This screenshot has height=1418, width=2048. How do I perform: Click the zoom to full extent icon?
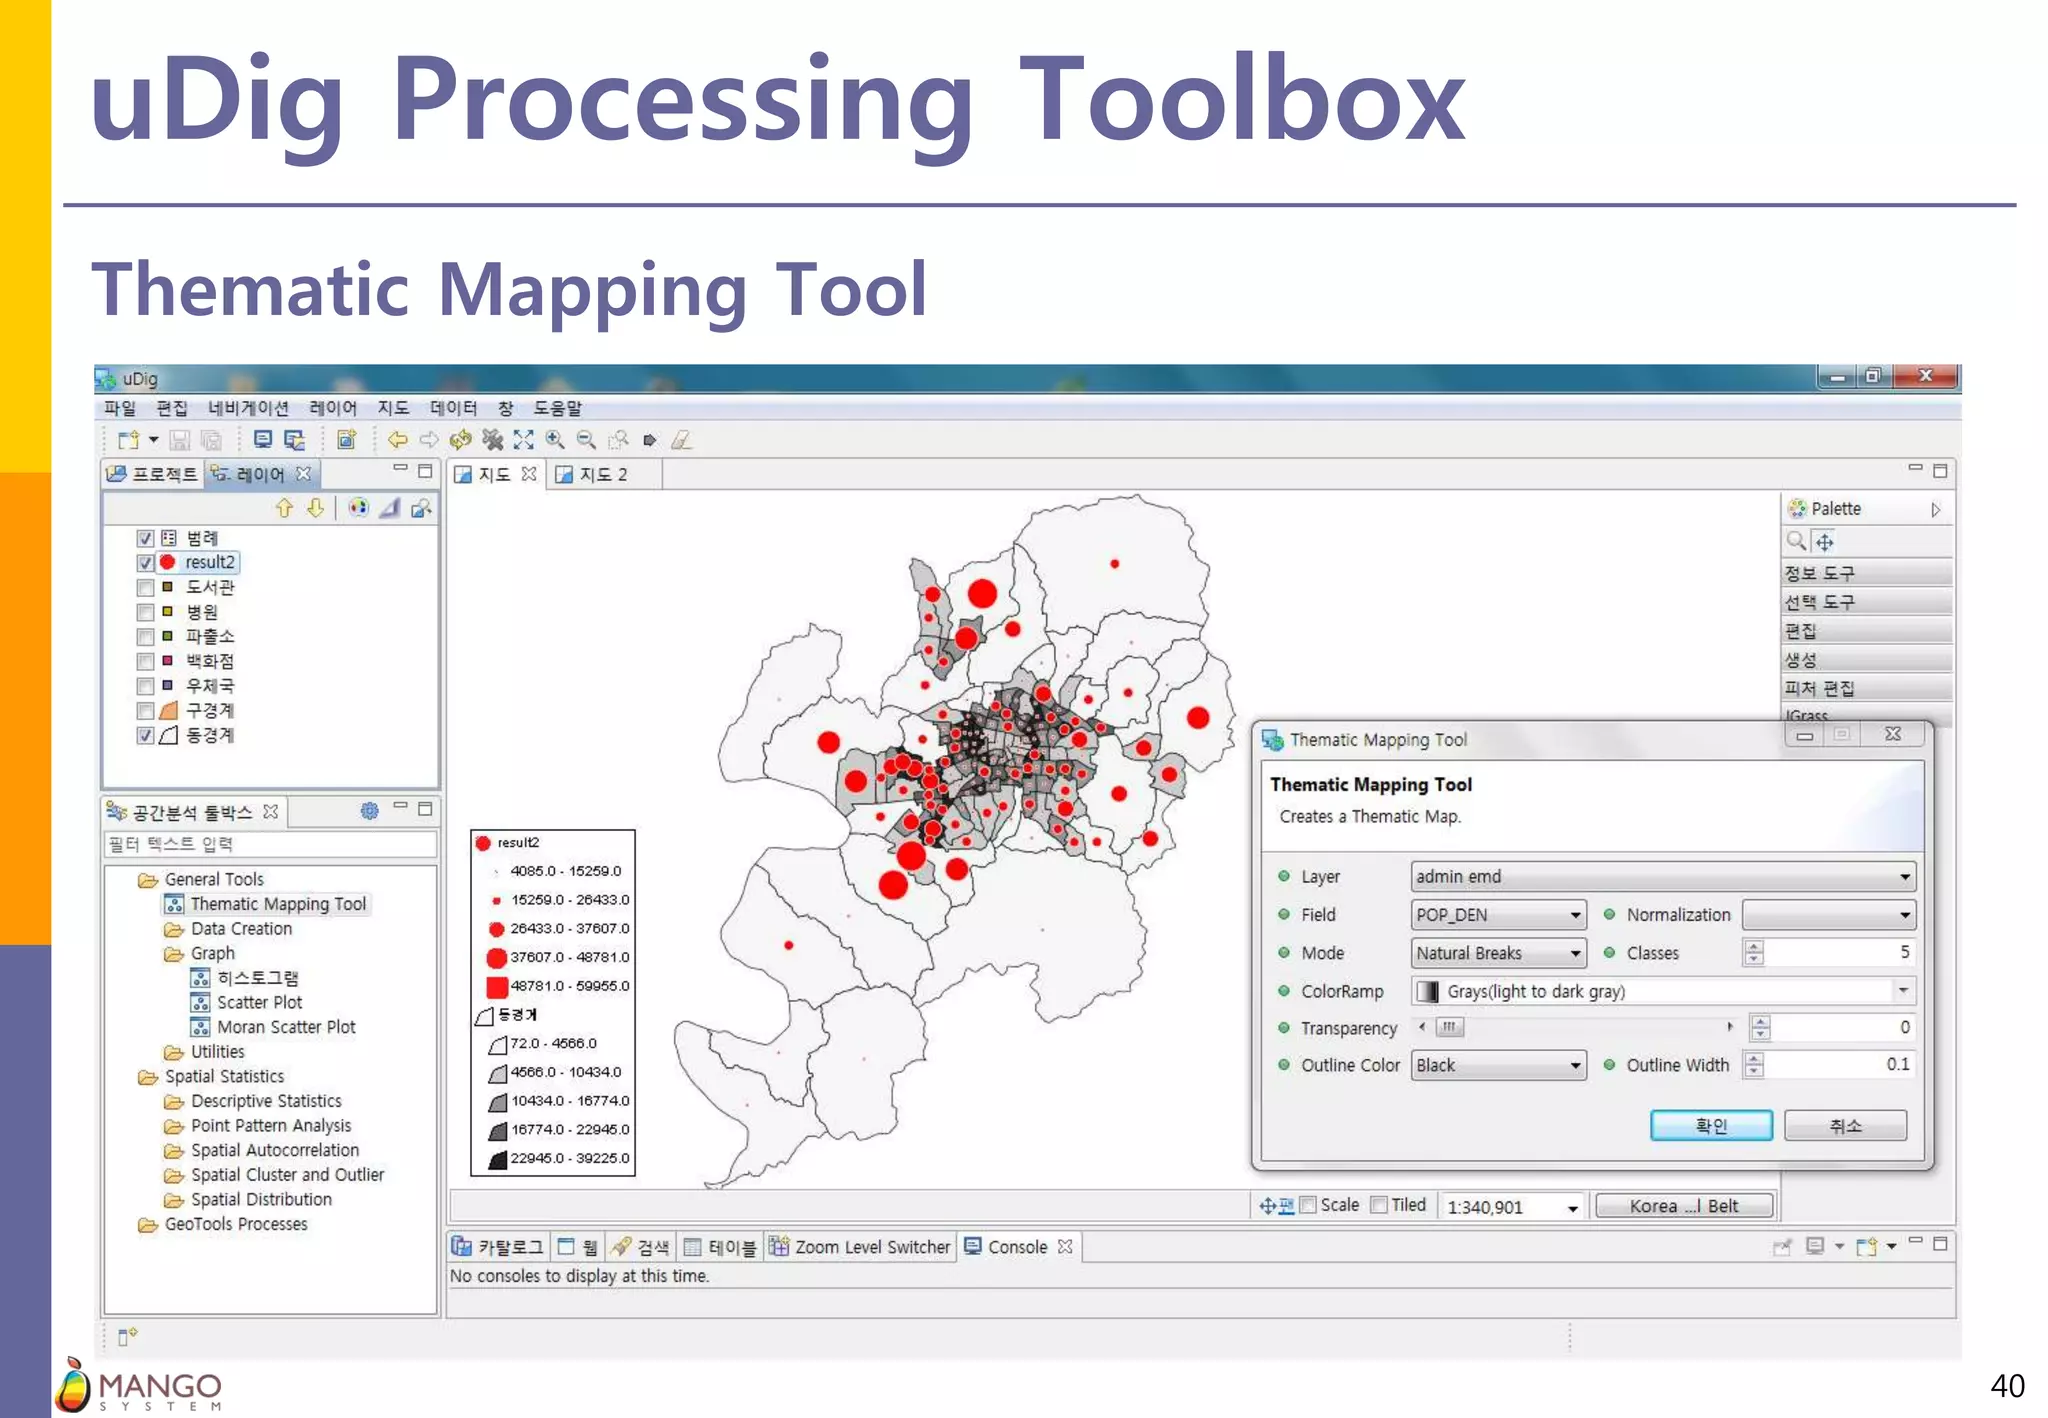click(x=524, y=440)
